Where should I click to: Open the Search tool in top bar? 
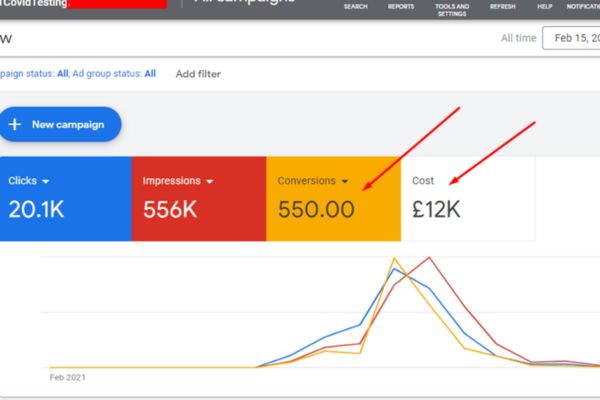click(x=355, y=7)
